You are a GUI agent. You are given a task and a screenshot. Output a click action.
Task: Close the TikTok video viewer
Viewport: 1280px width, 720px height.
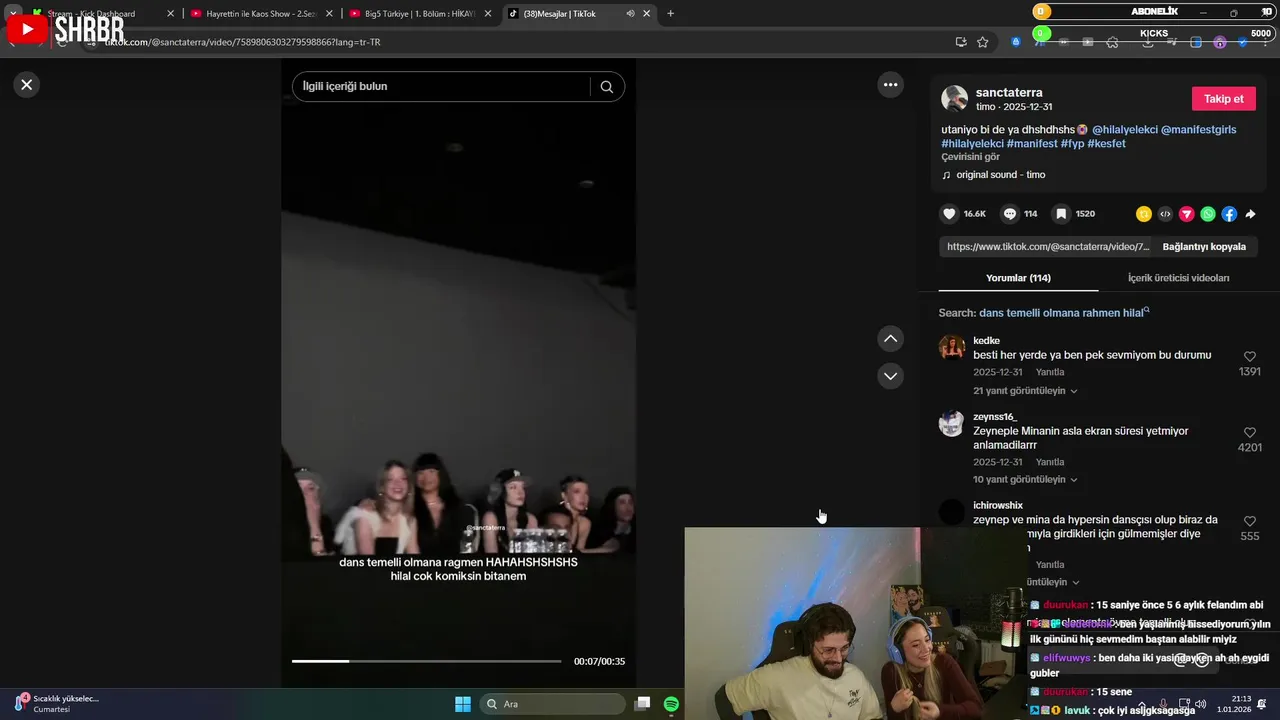click(x=27, y=85)
